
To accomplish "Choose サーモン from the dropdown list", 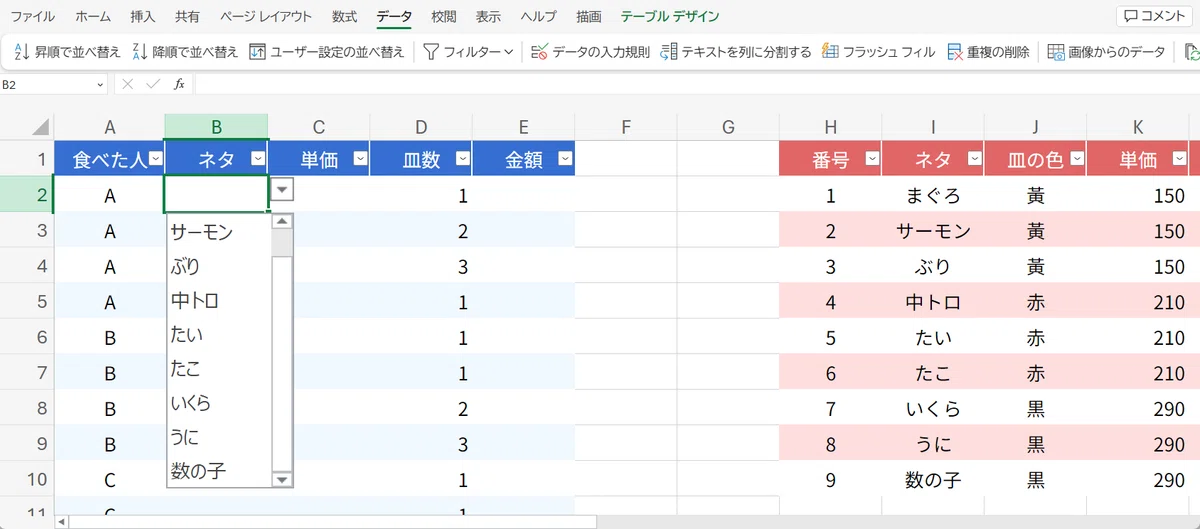I will 219,232.
